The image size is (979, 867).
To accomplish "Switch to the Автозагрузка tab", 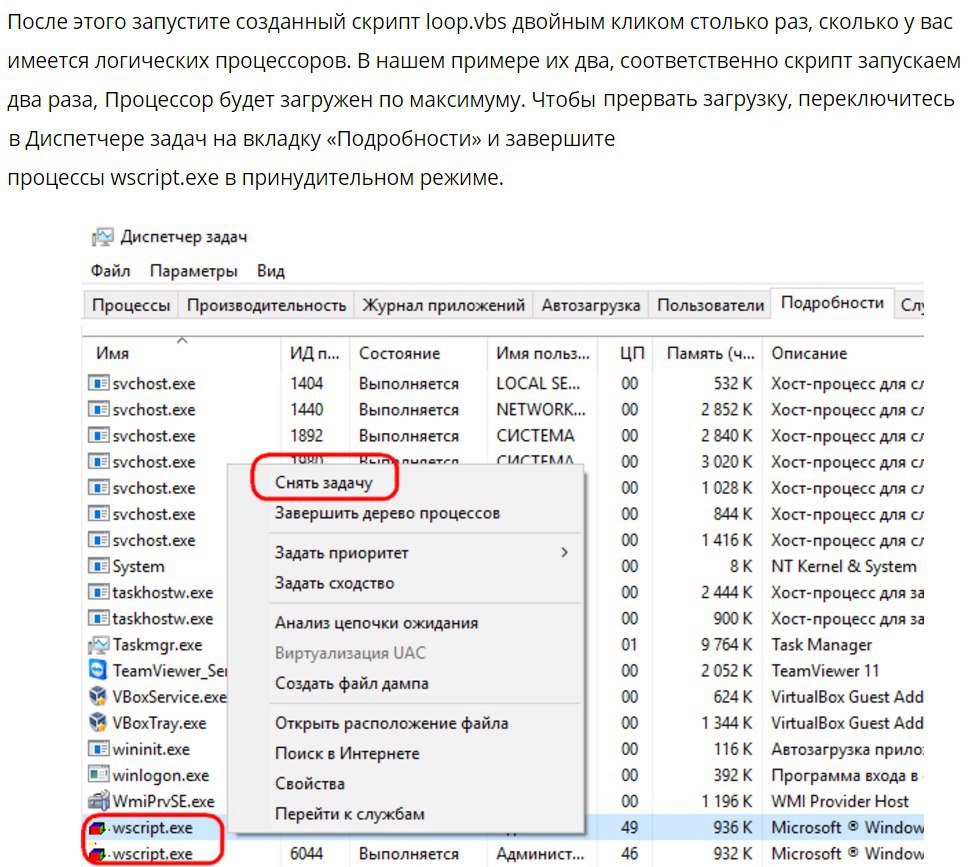I will point(591,305).
